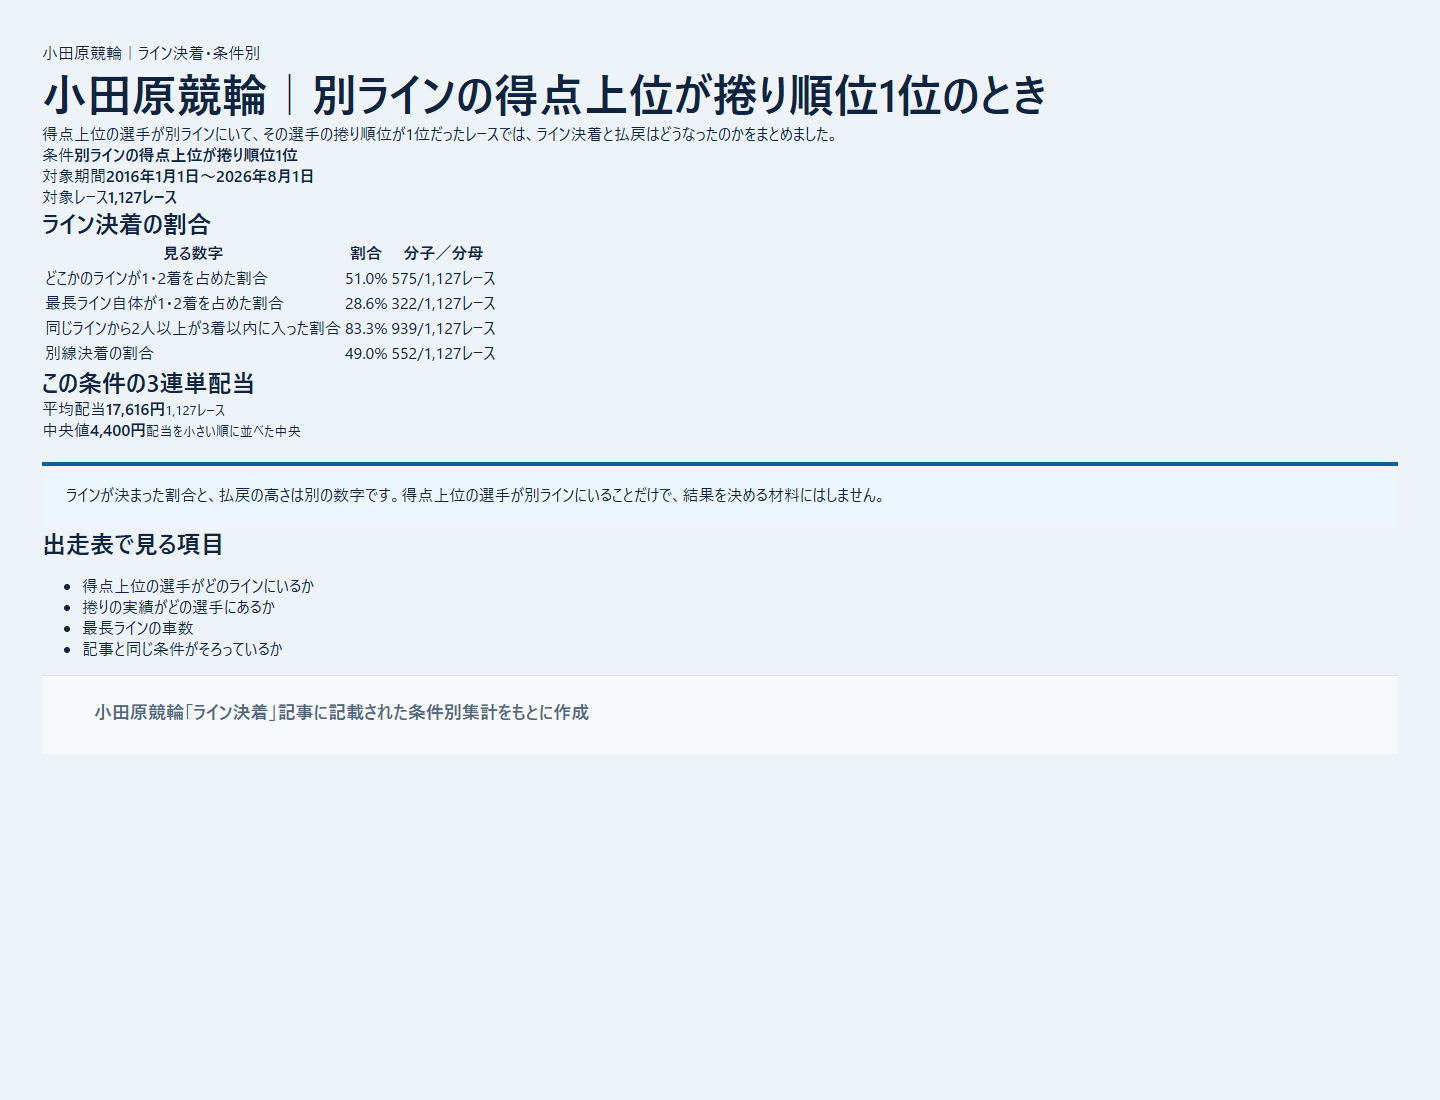Click the callout text starting "ラインが決まった割合と"
This screenshot has width=1440, height=1100.
point(477,496)
